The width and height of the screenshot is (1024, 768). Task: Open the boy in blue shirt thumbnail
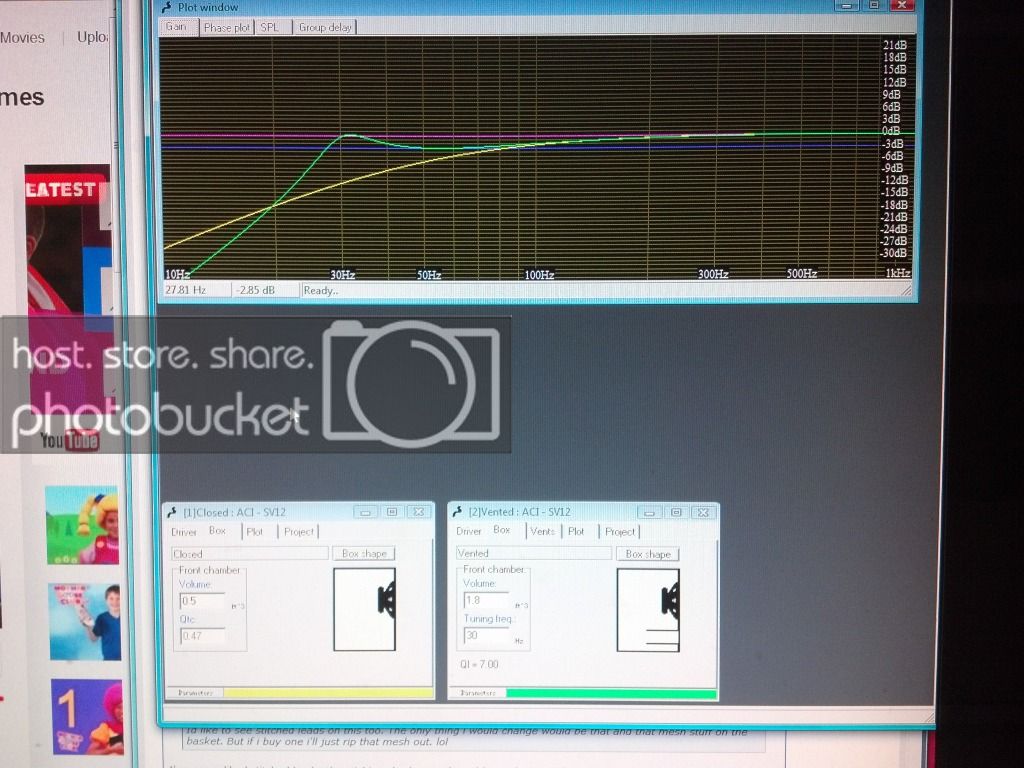pyautogui.click(x=85, y=622)
